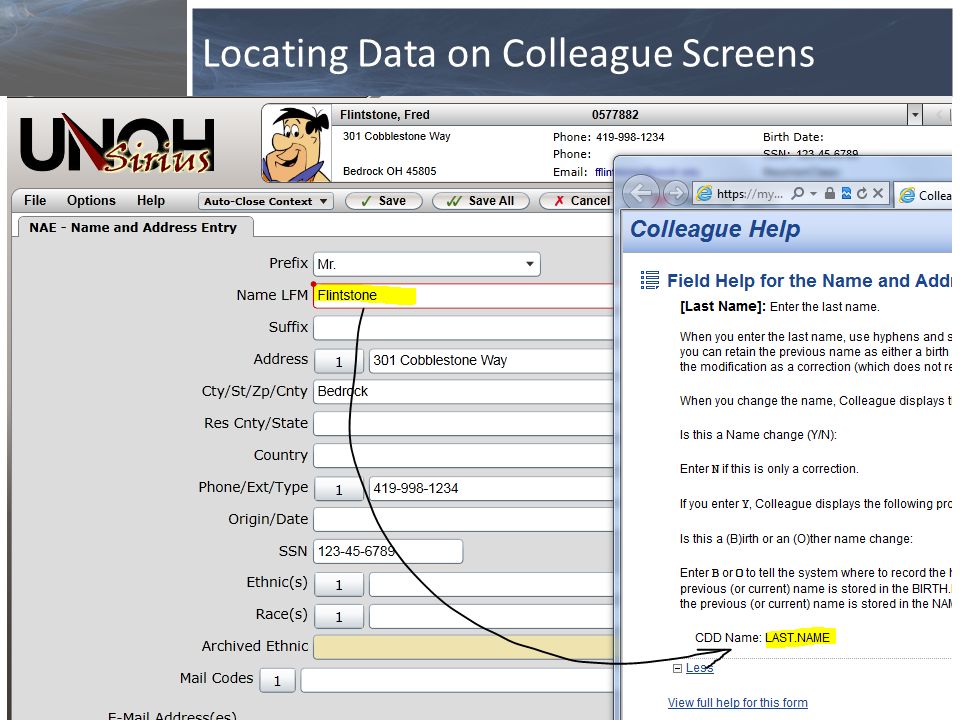
Task: Open the File menu
Action: pos(35,200)
